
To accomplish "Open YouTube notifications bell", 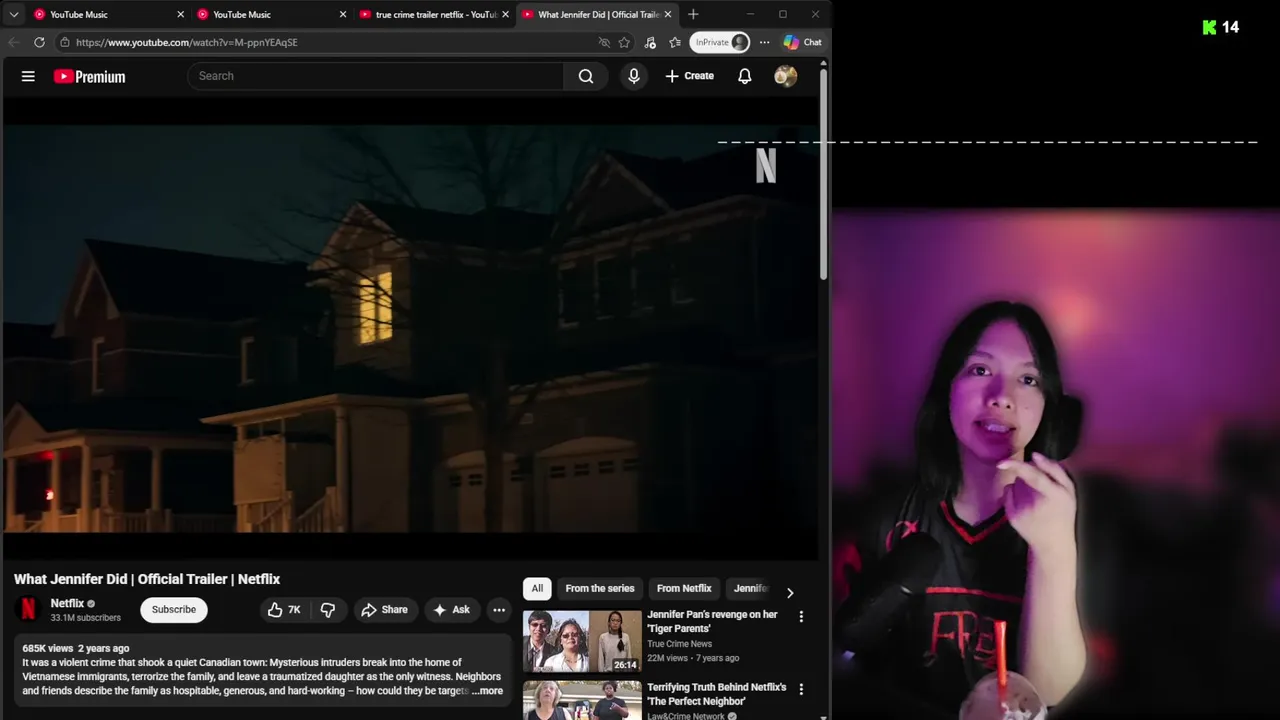I will pyautogui.click(x=745, y=76).
